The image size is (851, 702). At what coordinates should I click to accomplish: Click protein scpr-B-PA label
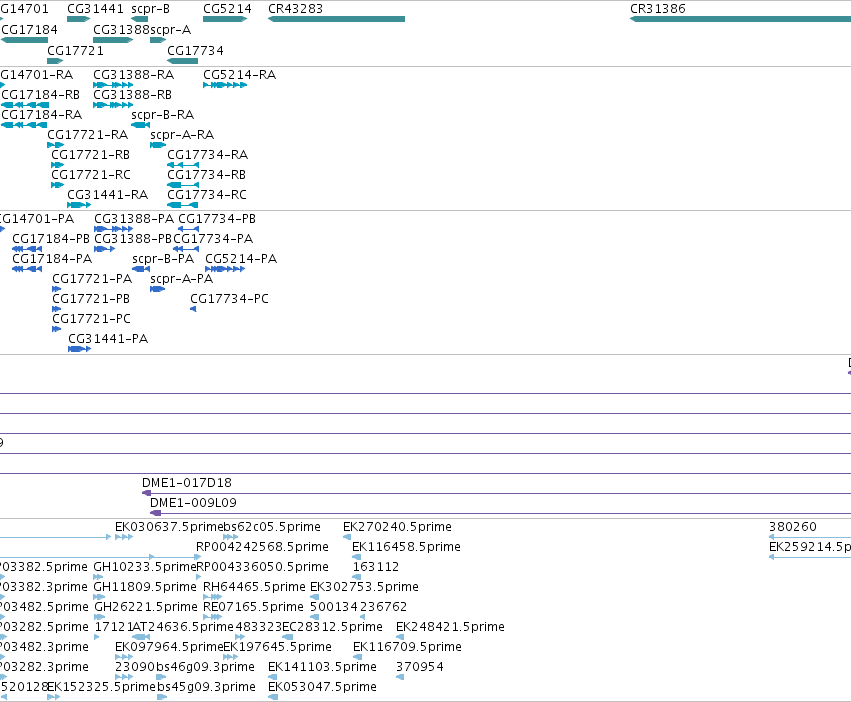pos(163,259)
